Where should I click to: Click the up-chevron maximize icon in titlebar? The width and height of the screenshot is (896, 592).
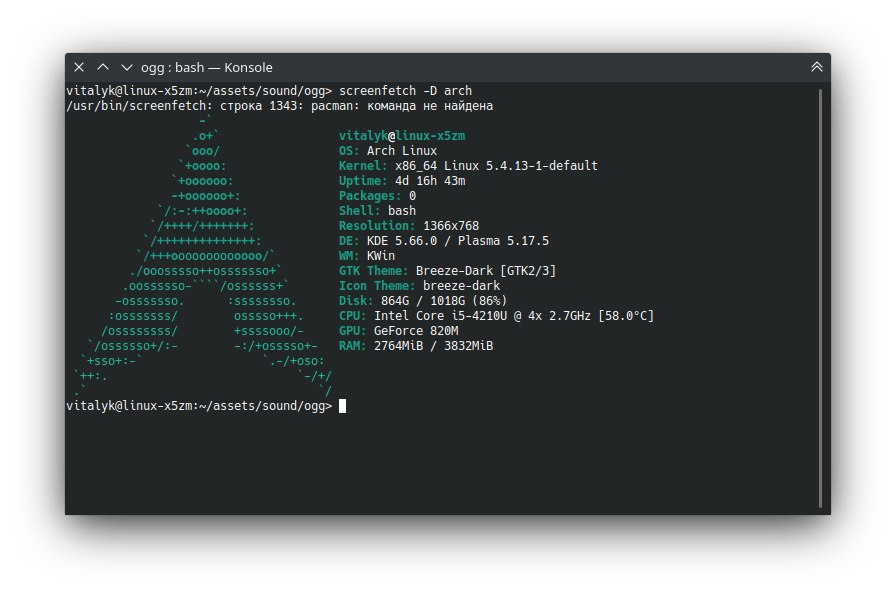tap(103, 67)
